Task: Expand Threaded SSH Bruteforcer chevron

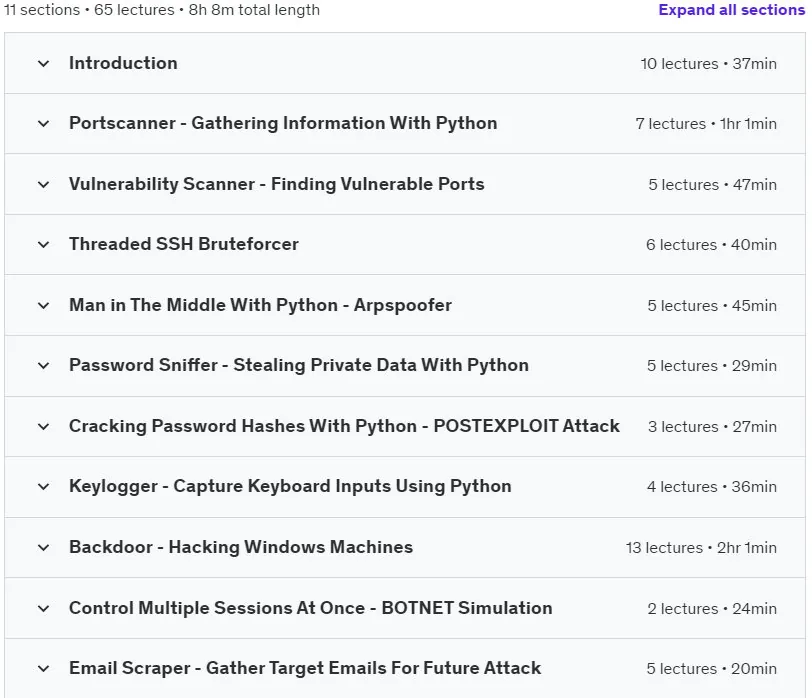Action: [x=44, y=244]
